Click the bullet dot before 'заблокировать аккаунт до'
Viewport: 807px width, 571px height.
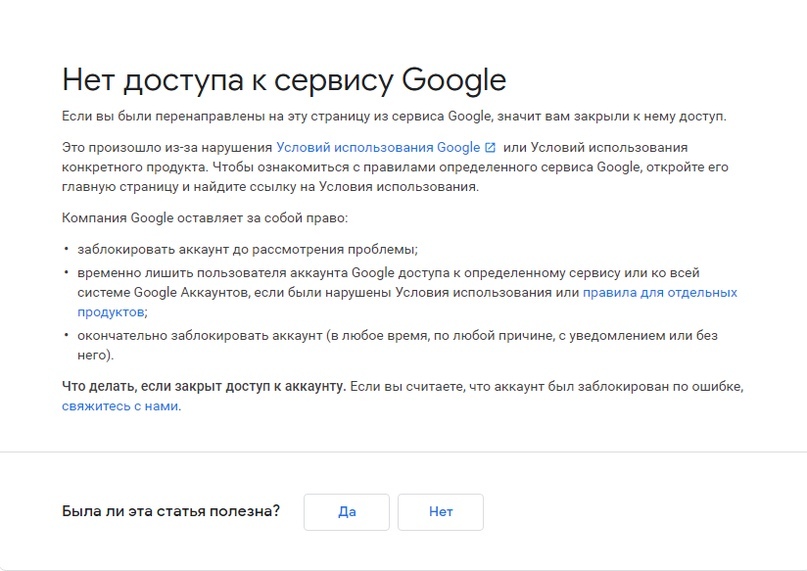click(x=66, y=249)
